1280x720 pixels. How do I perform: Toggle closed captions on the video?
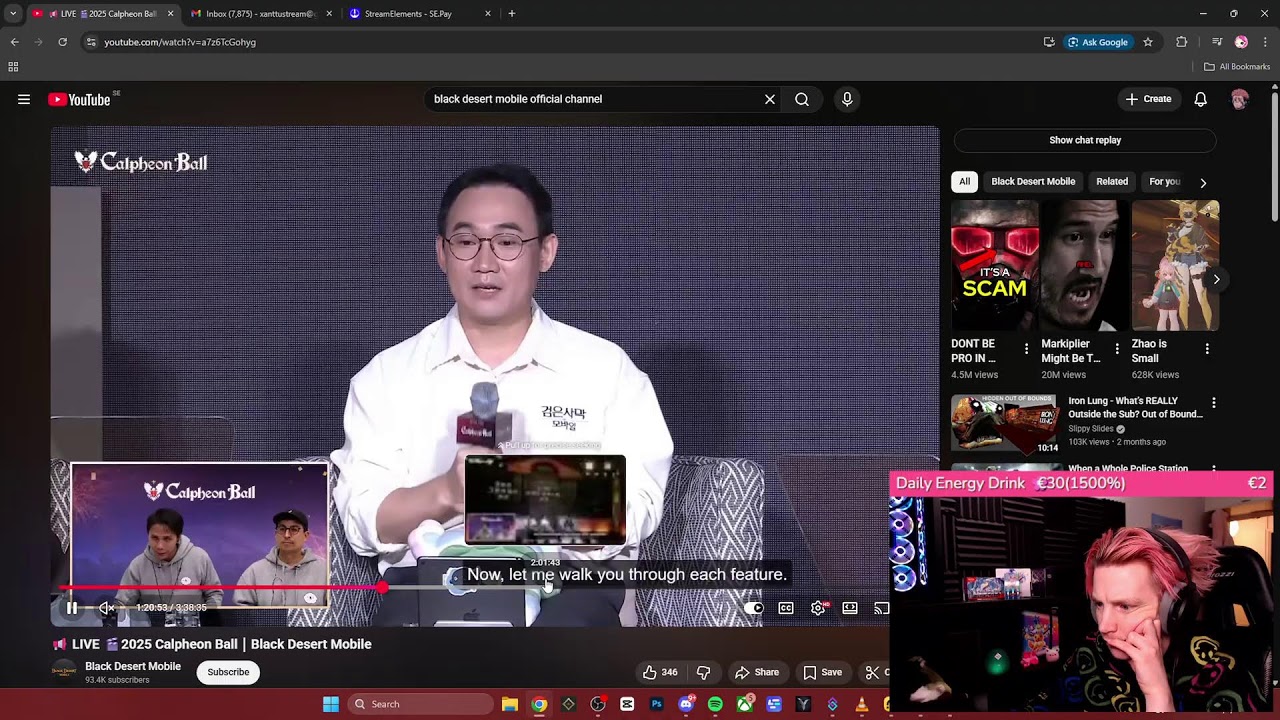pos(786,608)
